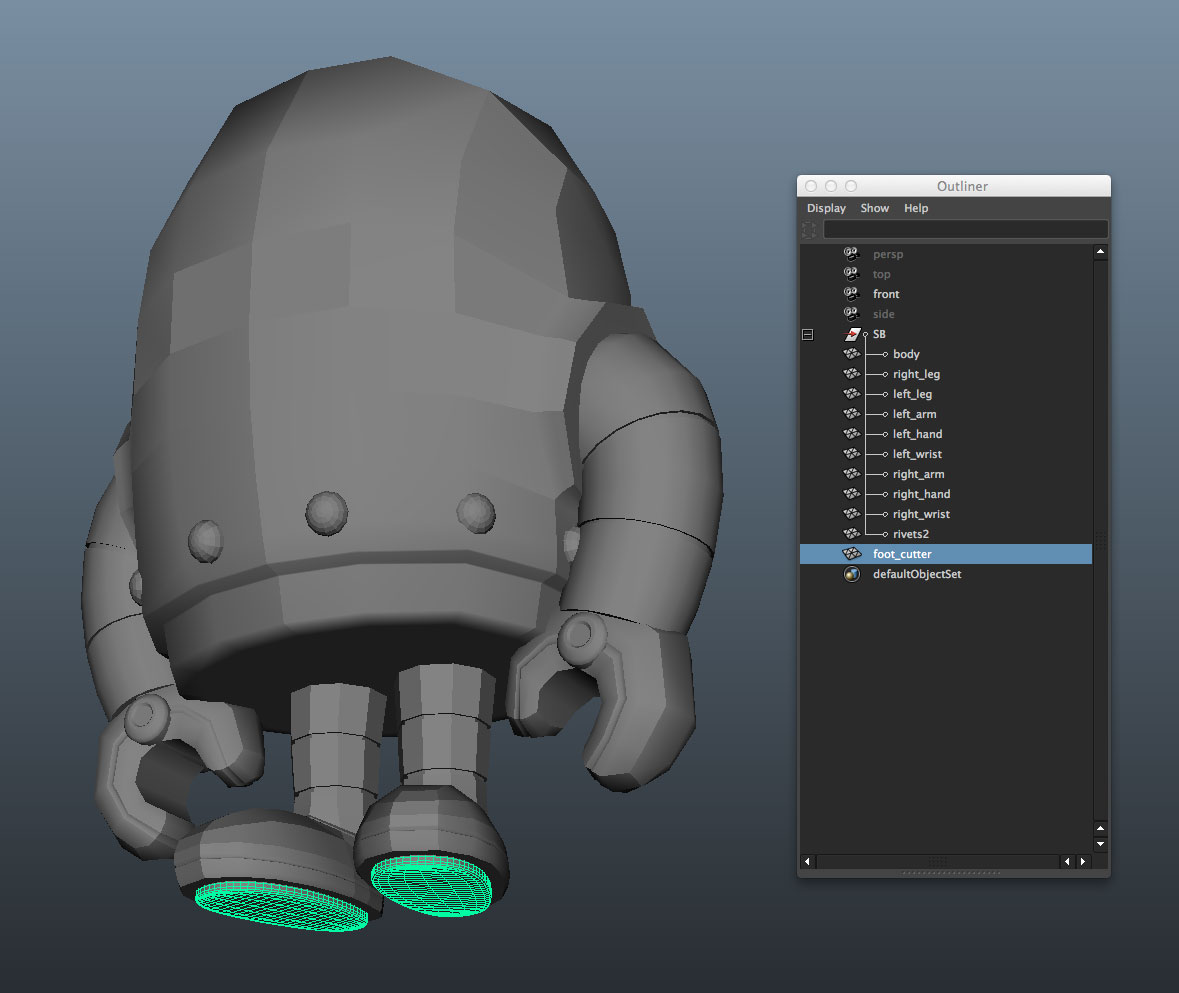Click the Outliner scroll up arrow
1179x993 pixels.
tap(1101, 253)
